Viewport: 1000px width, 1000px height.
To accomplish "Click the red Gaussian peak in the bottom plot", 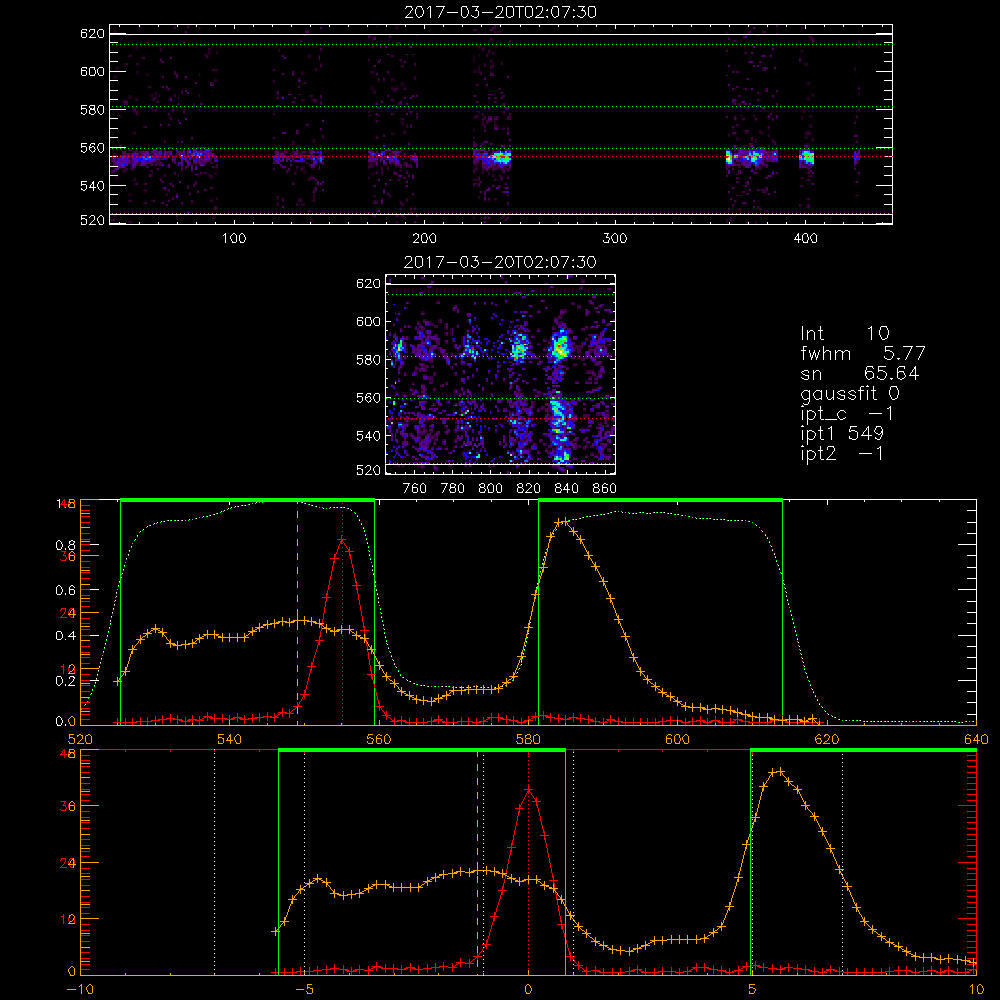I will [528, 790].
